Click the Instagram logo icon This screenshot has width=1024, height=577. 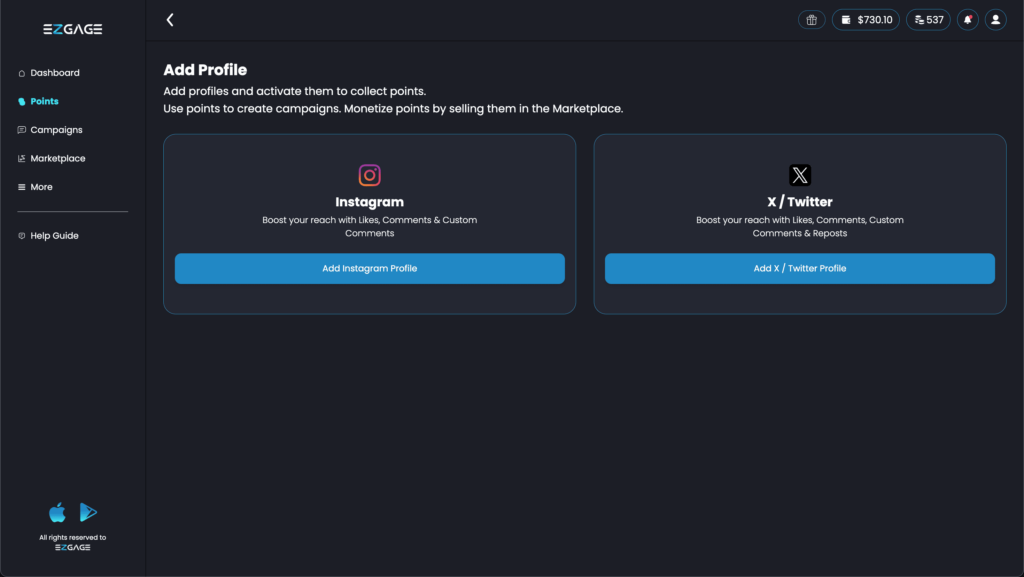[x=370, y=175]
